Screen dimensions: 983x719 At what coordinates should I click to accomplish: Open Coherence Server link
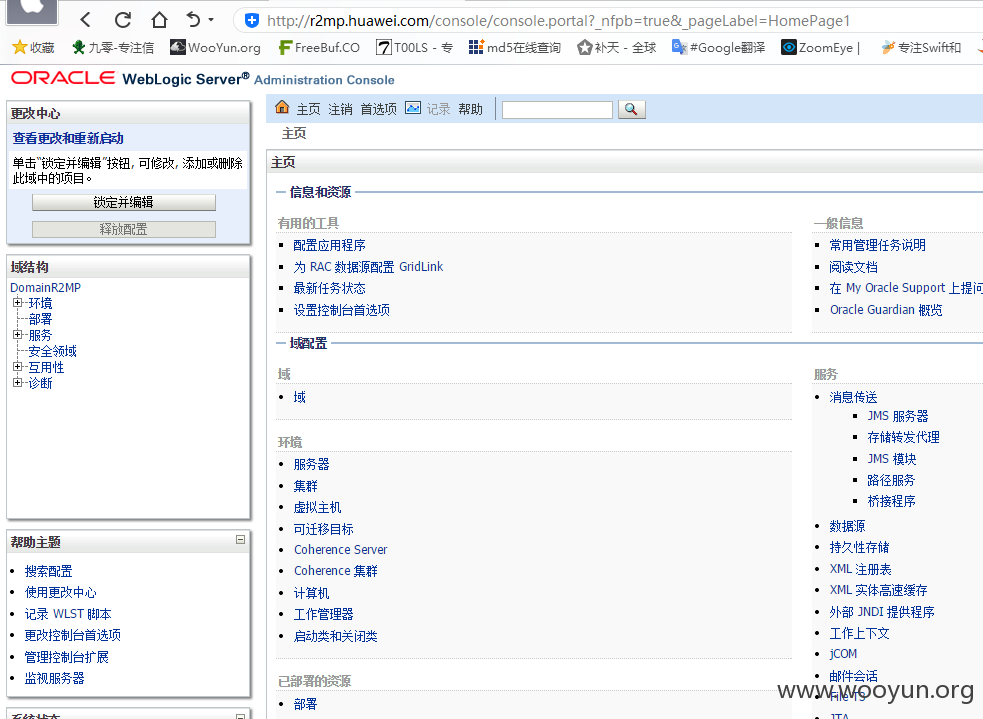point(340,550)
